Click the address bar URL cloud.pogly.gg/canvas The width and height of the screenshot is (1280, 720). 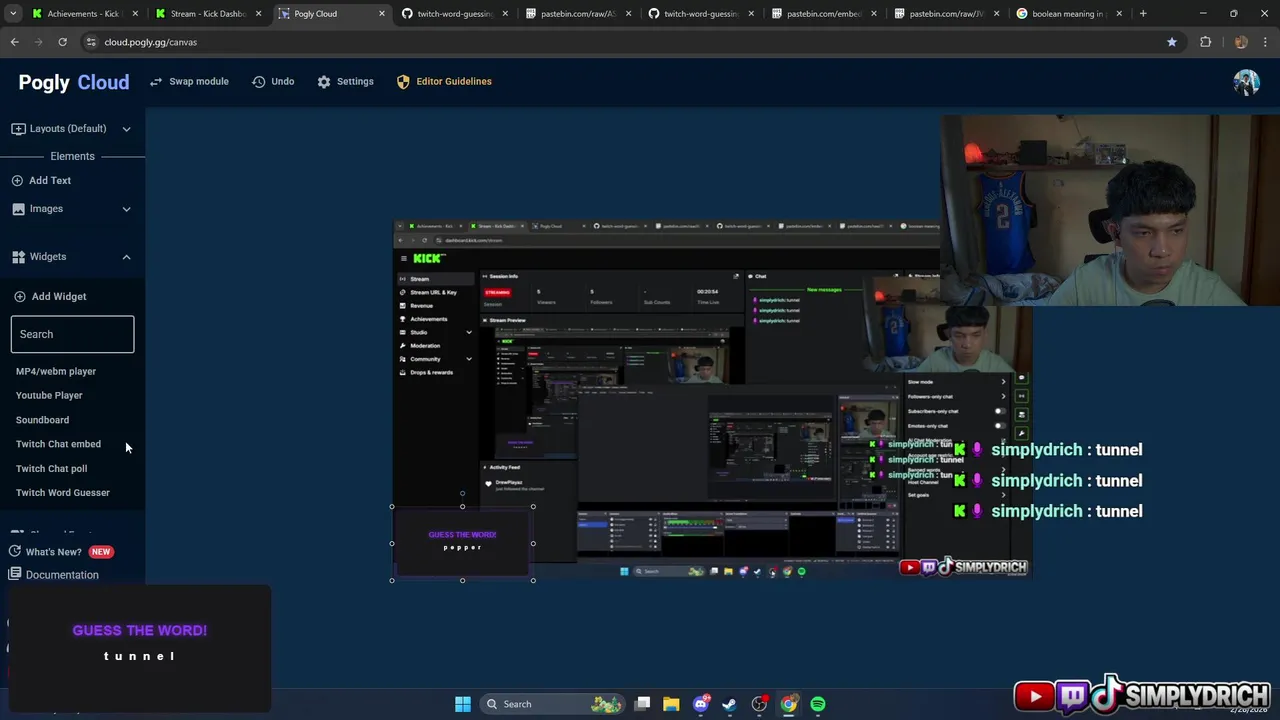[x=151, y=42]
